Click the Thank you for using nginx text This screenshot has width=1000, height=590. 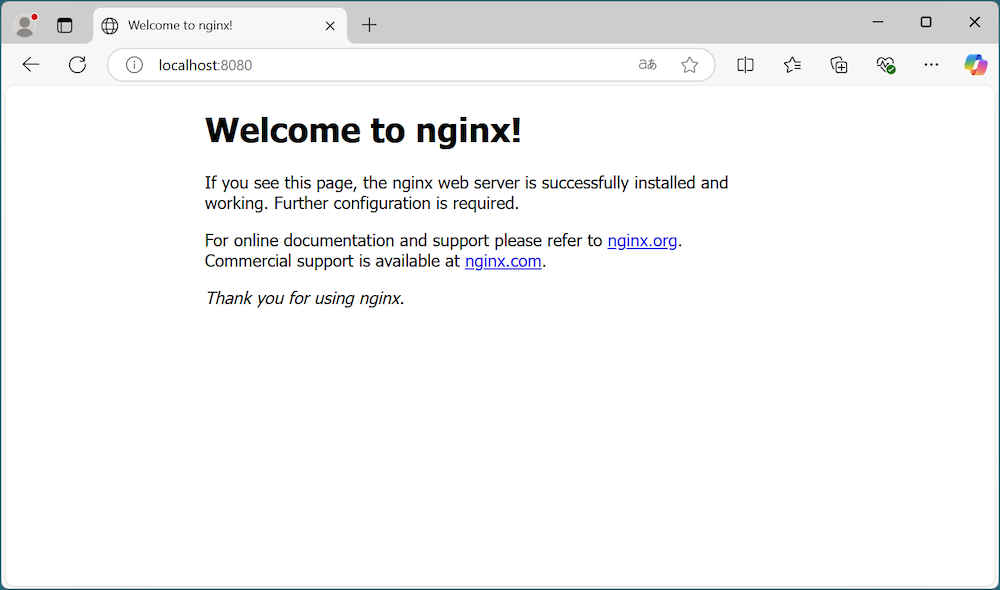pos(305,298)
